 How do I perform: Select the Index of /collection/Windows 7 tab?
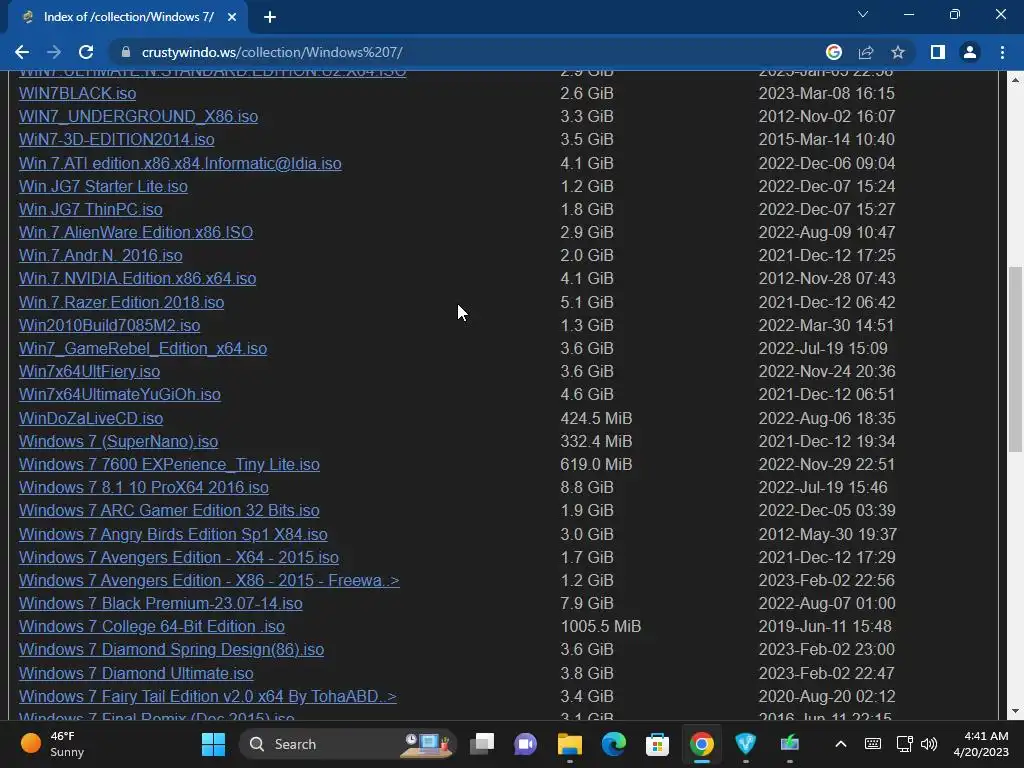coord(128,17)
